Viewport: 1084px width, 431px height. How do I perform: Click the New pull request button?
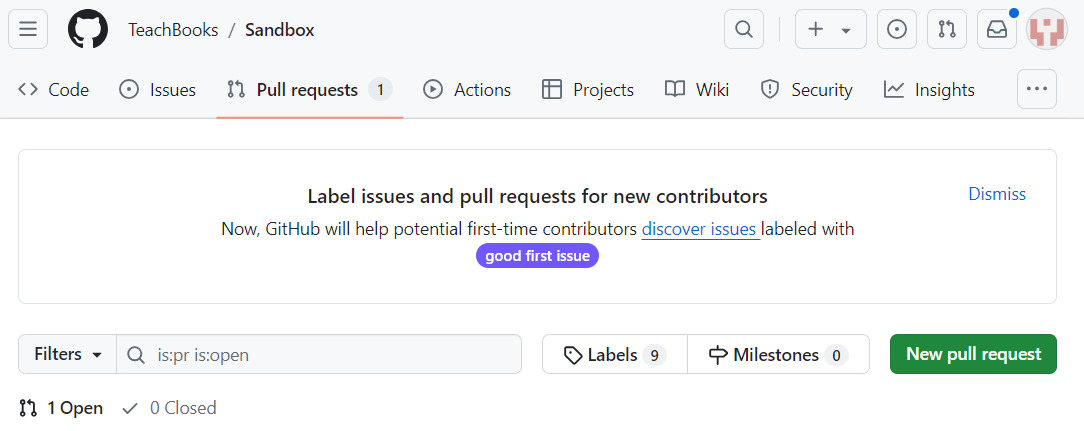[x=973, y=354]
